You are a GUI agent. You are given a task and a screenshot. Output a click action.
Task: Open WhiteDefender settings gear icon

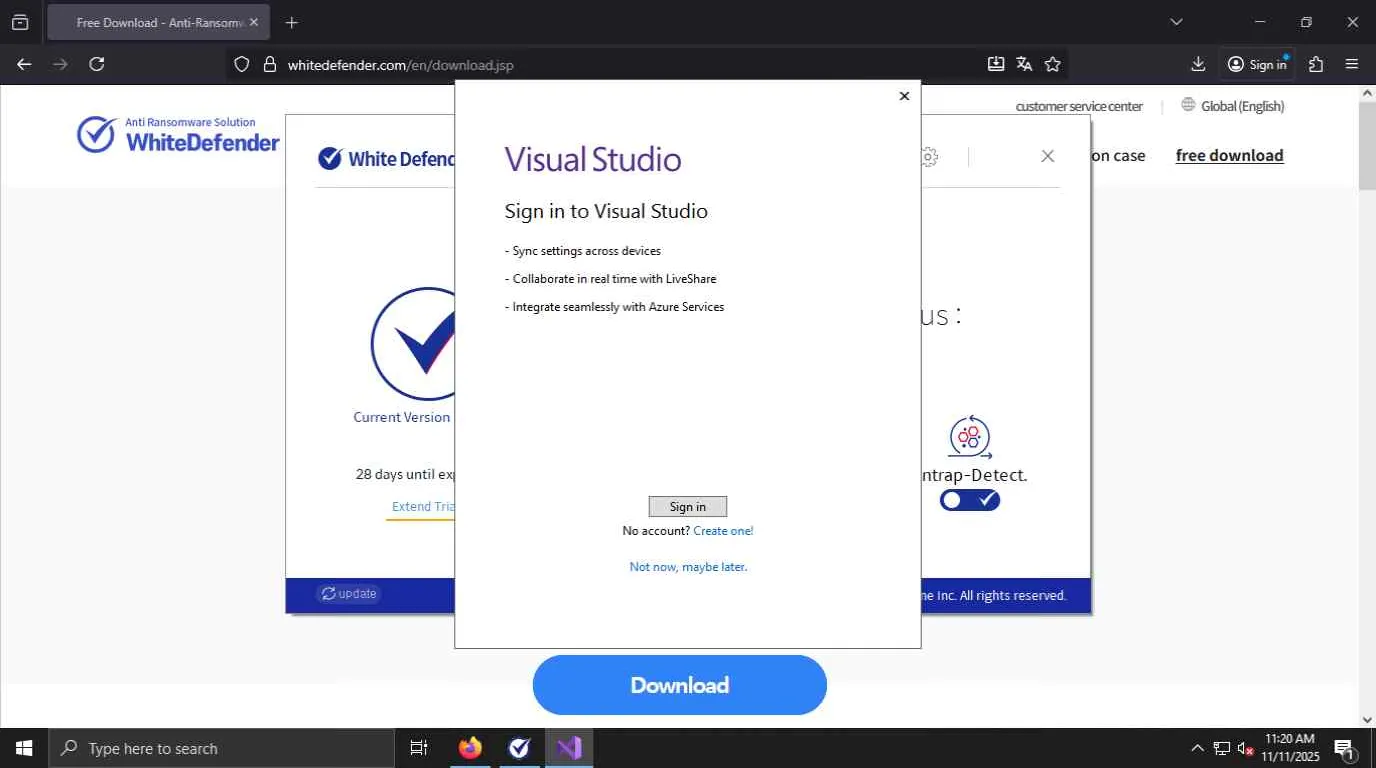(x=929, y=157)
